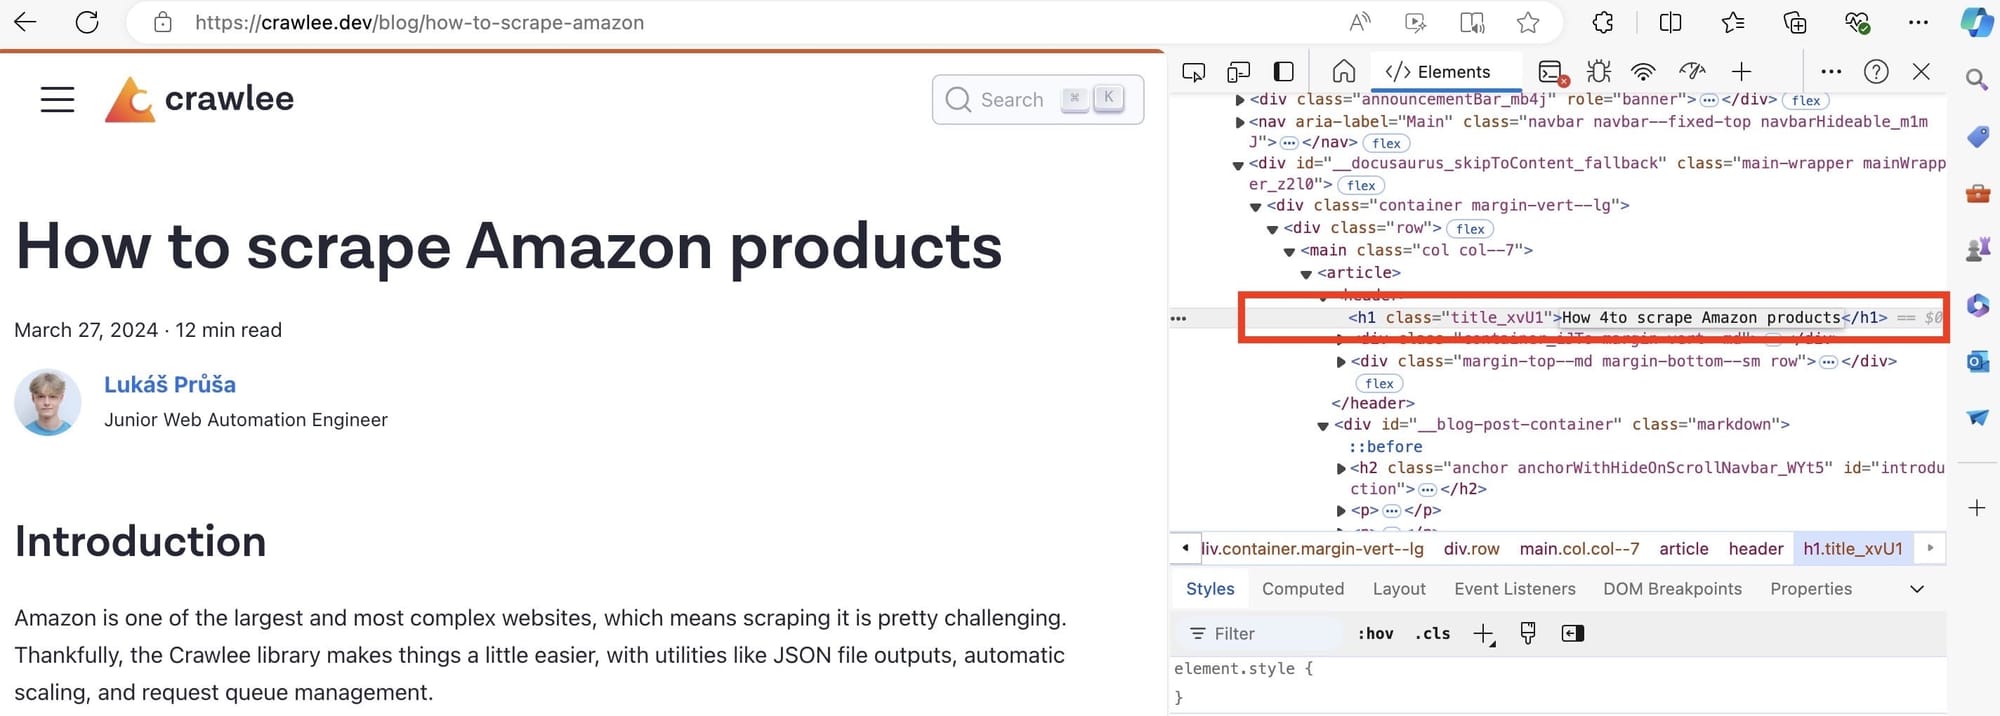Open the DOM Breakpoints pane
The image size is (2000, 716).
point(1672,589)
